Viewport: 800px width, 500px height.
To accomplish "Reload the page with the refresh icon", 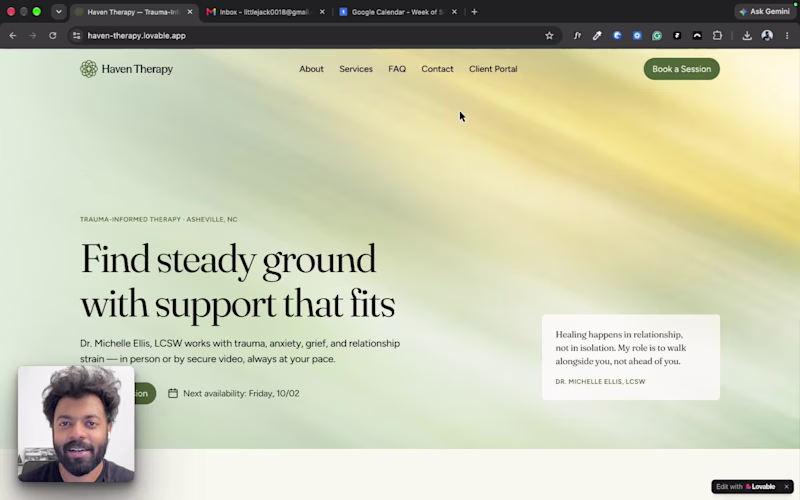I will tap(53, 36).
